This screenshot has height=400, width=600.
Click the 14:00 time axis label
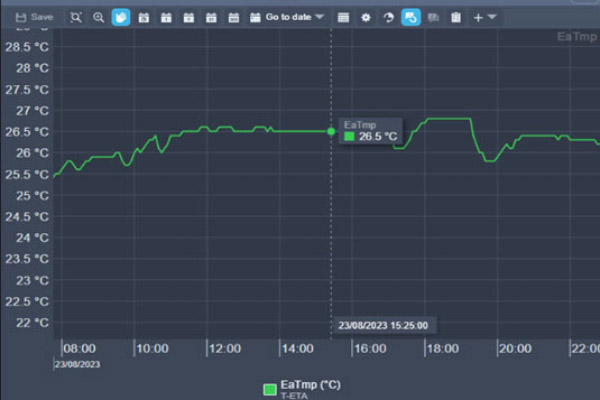298,349
